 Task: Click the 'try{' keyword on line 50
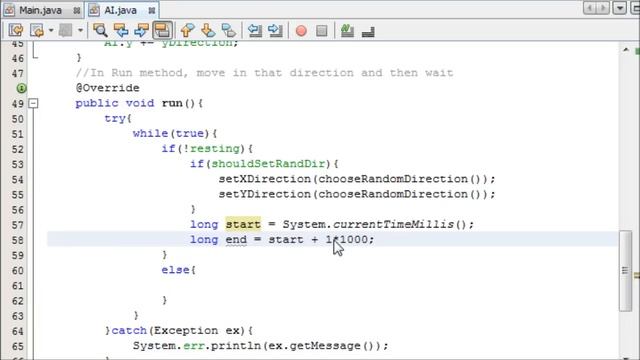click(118, 119)
